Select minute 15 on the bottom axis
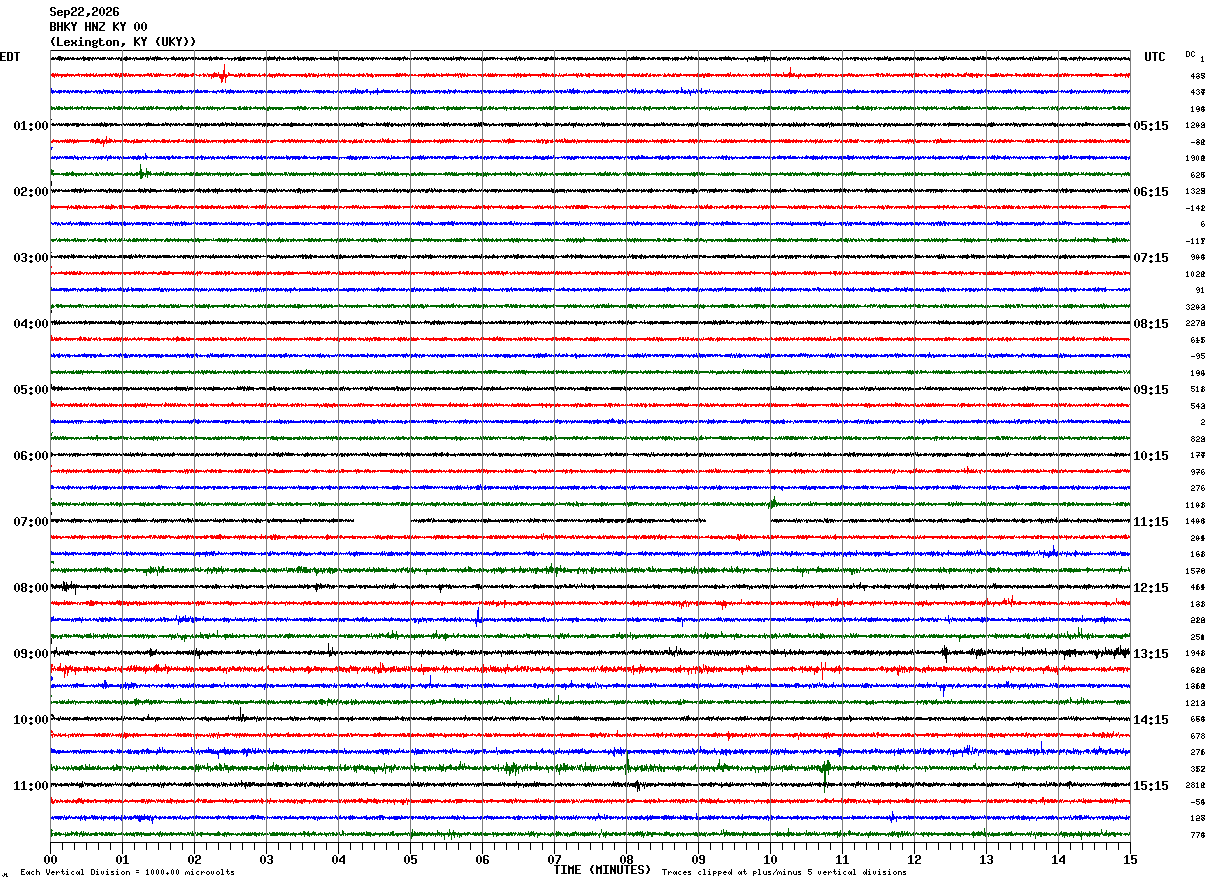The image size is (1210, 886). (x=1130, y=859)
